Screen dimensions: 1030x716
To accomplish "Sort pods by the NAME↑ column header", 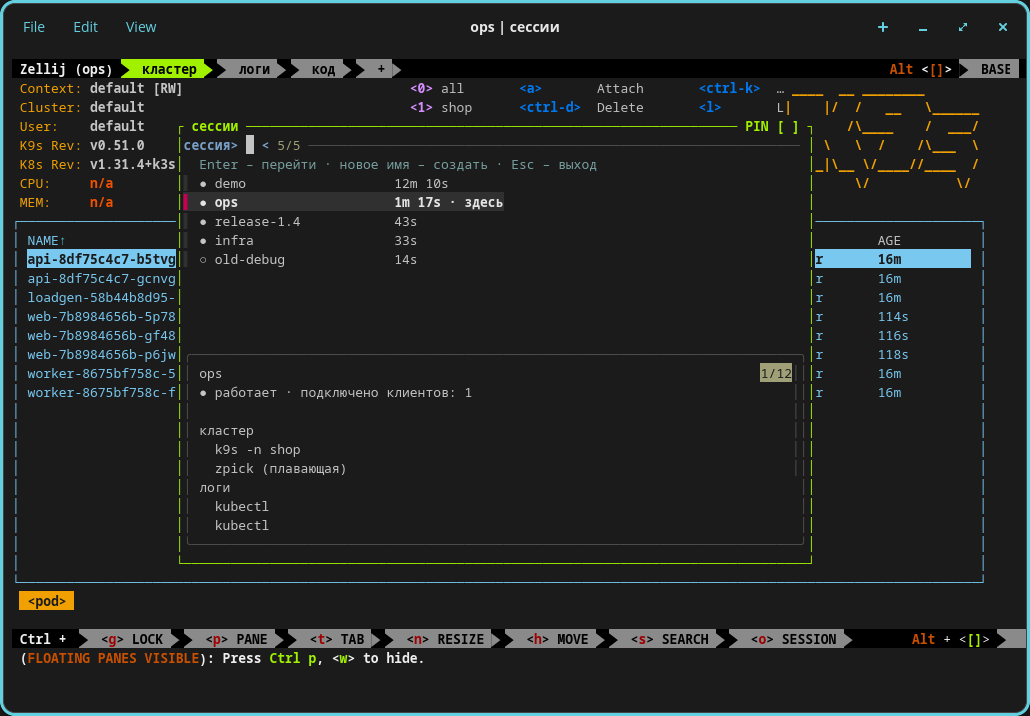I will 47,241.
